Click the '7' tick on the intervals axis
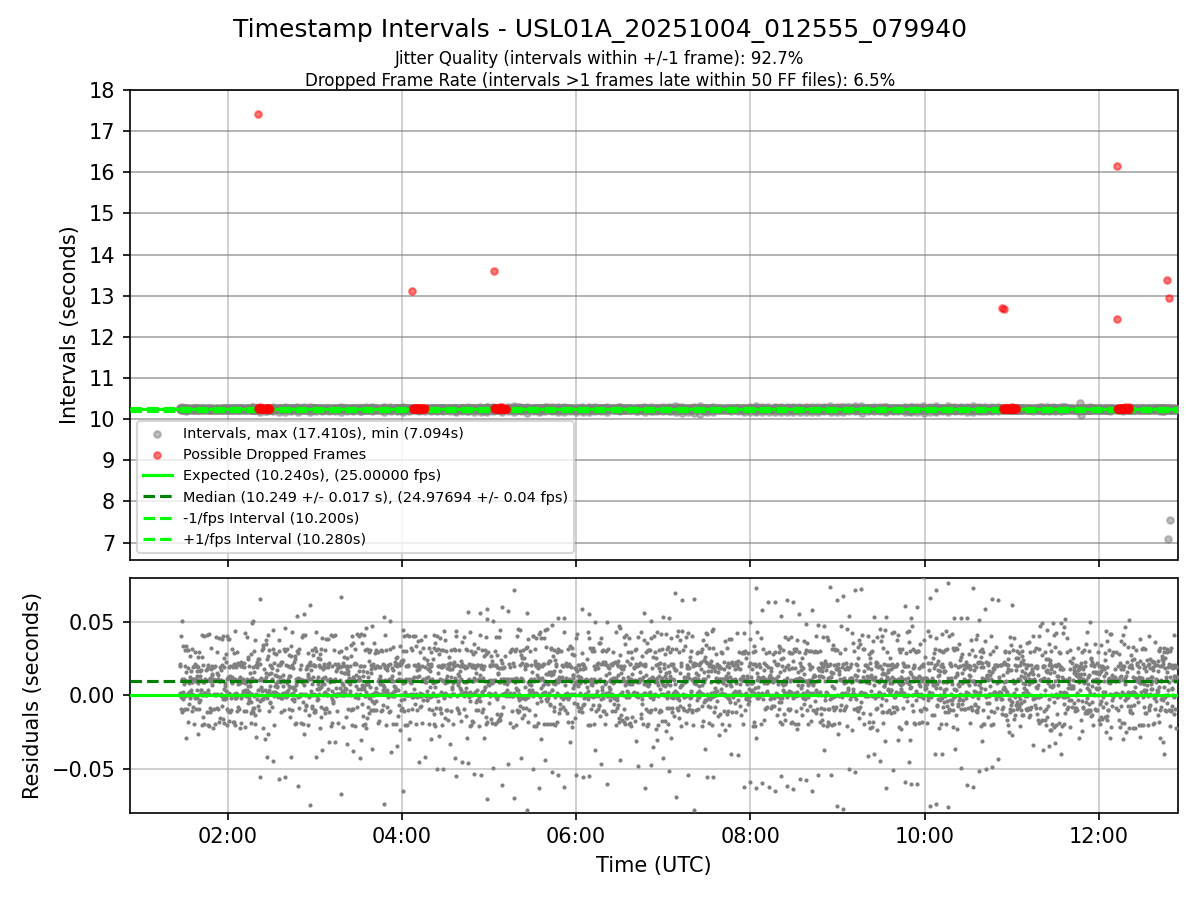The height and width of the screenshot is (900, 1200). pyautogui.click(x=110, y=543)
